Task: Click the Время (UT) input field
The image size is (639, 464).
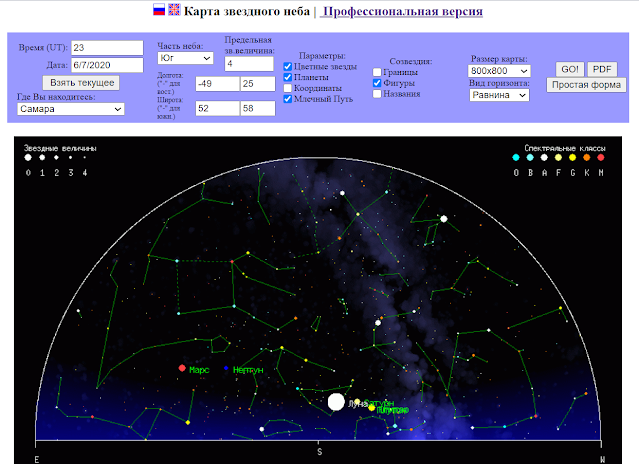Action: pyautogui.click(x=107, y=48)
